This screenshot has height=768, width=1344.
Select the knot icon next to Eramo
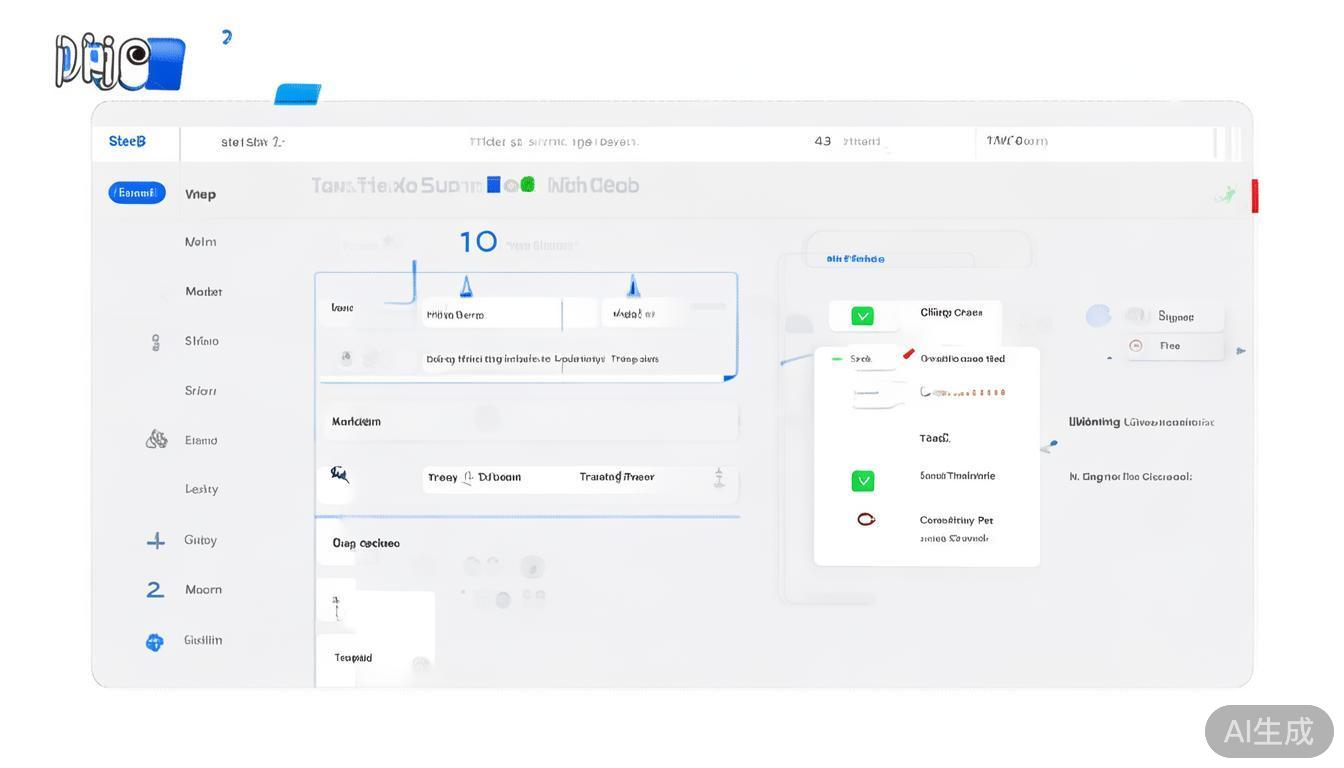[156, 439]
